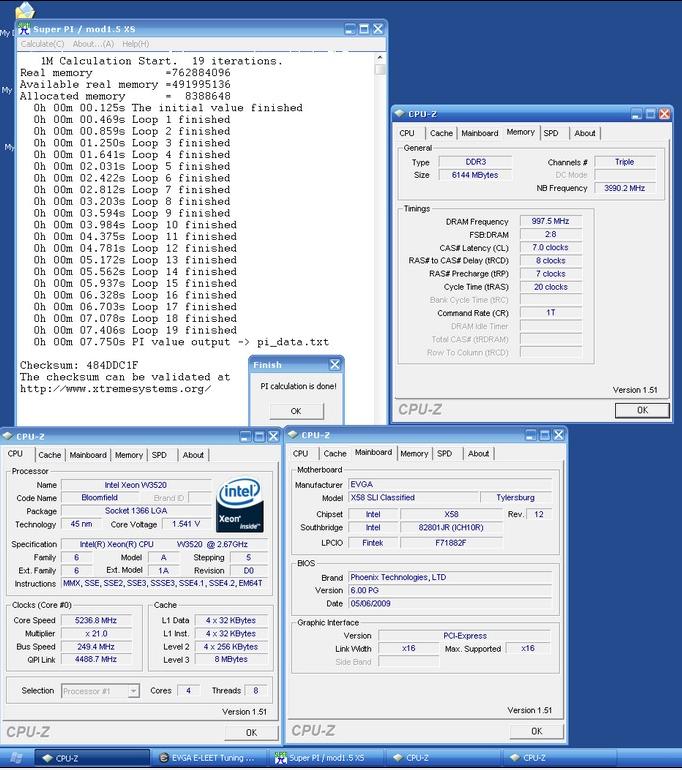The image size is (682, 770).
Task: Click the Multiplier value x 21.0
Action: [96, 633]
